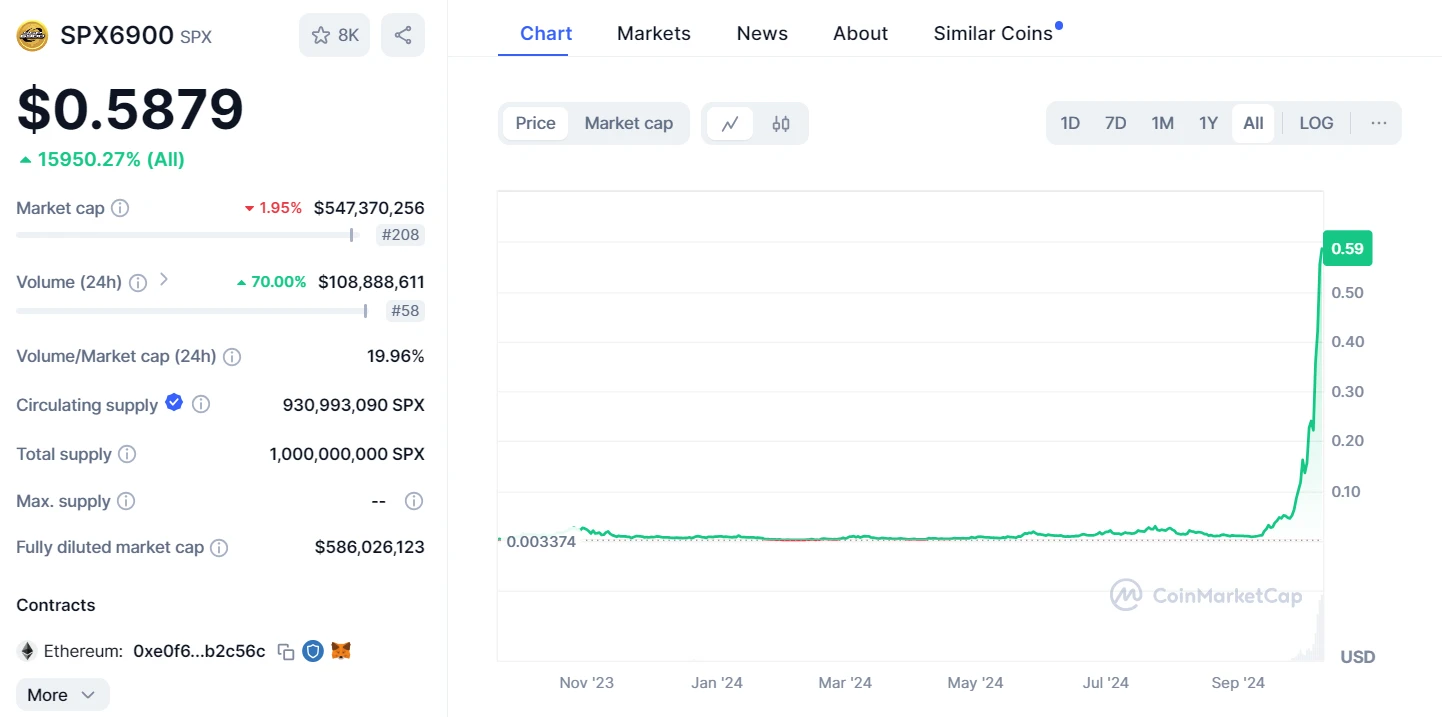Set chart range to 1Y
This screenshot has height=717, width=1442.
point(1208,123)
